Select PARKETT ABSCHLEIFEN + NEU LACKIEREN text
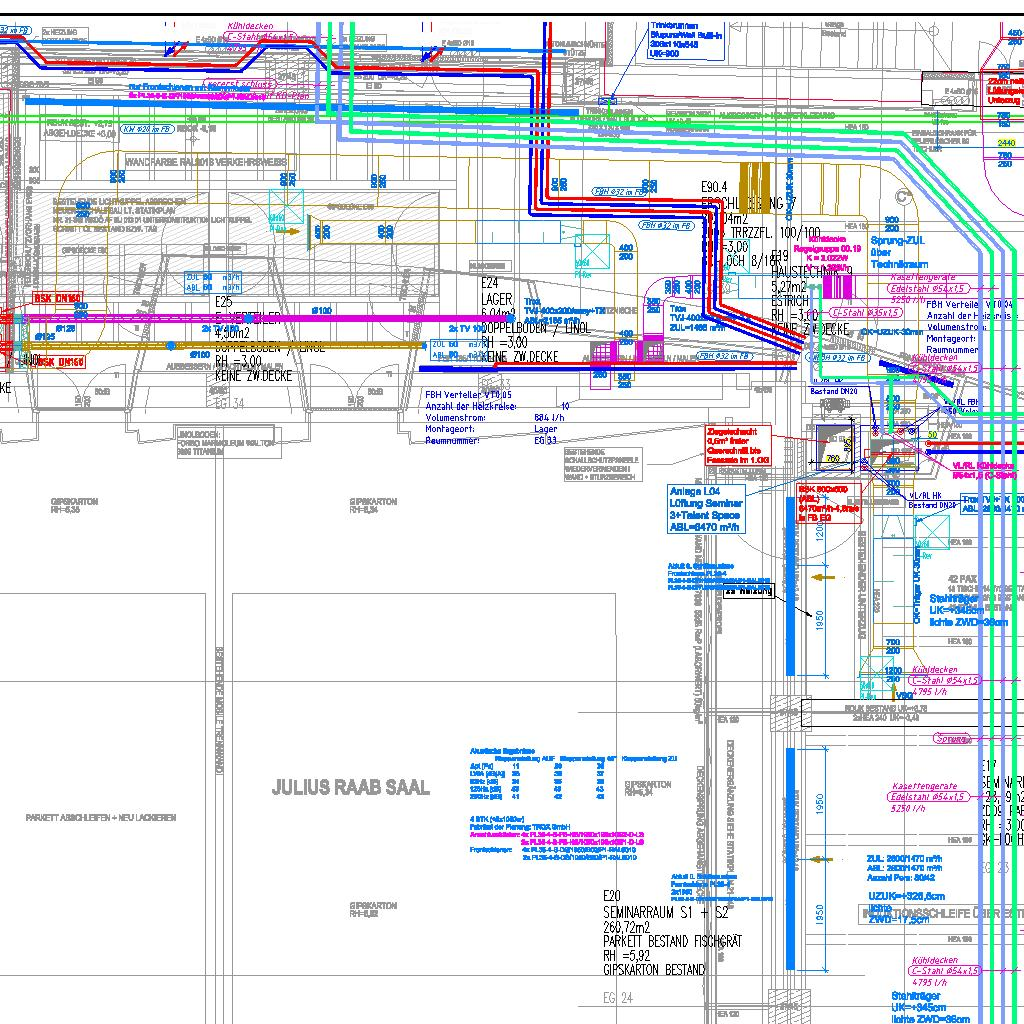Screen dimensions: 1024x1024 [x=101, y=818]
